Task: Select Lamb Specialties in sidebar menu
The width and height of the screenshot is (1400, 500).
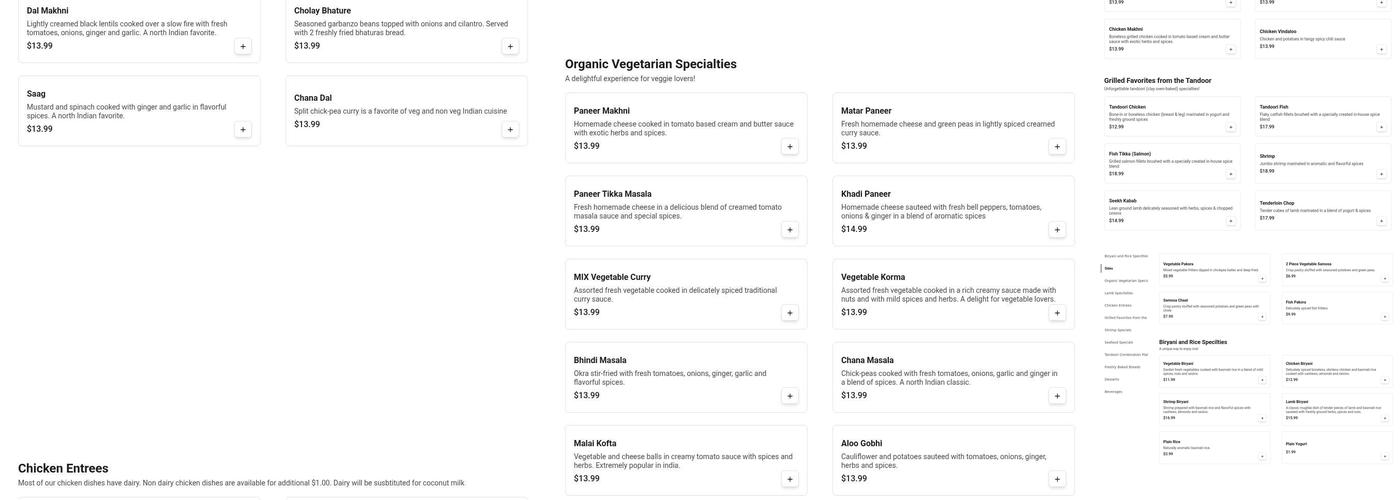Action: [1119, 293]
